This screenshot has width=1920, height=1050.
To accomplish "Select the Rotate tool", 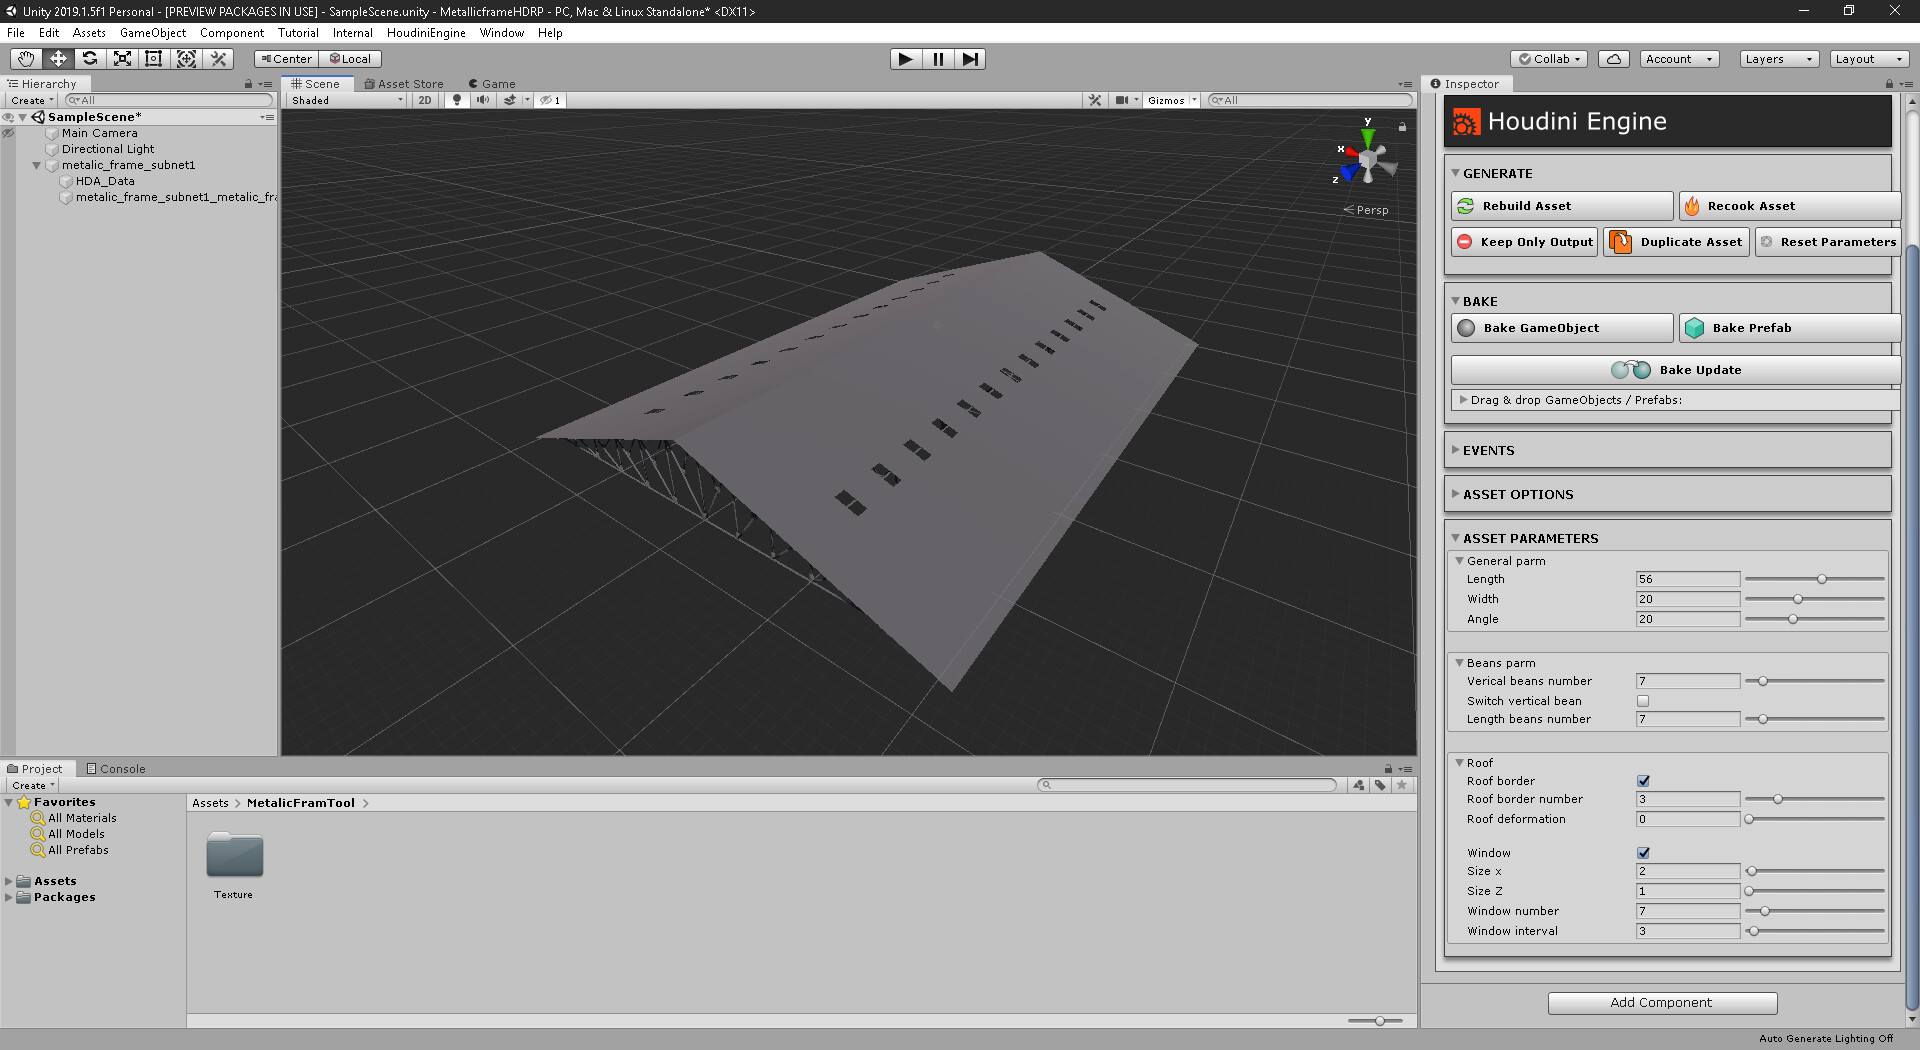I will click(x=90, y=58).
